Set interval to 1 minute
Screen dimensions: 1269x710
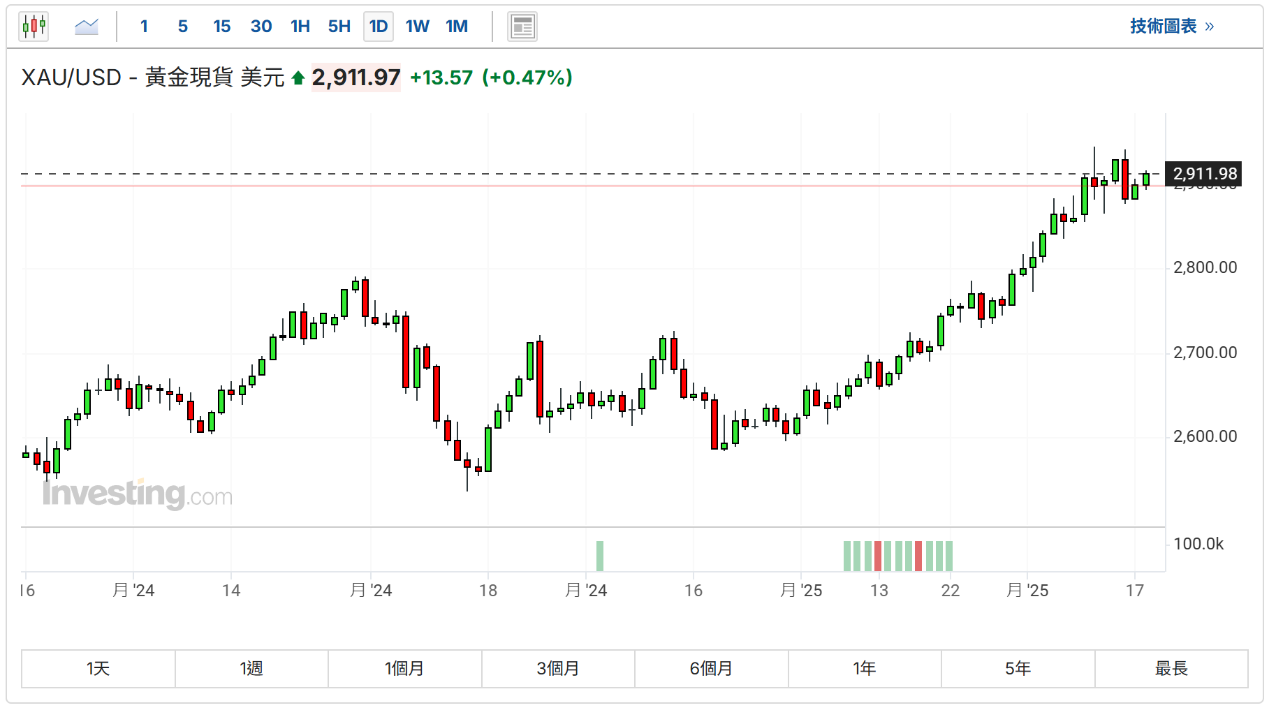point(144,26)
